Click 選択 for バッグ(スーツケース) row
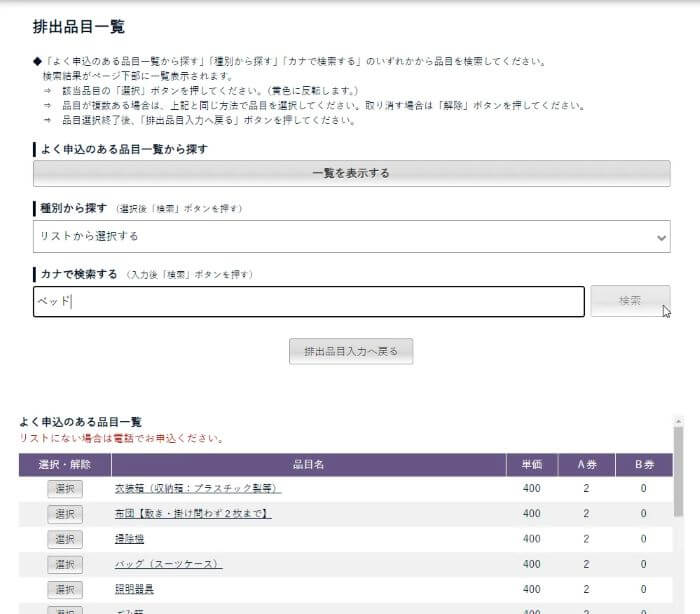This screenshot has height=614, width=700. point(65,564)
